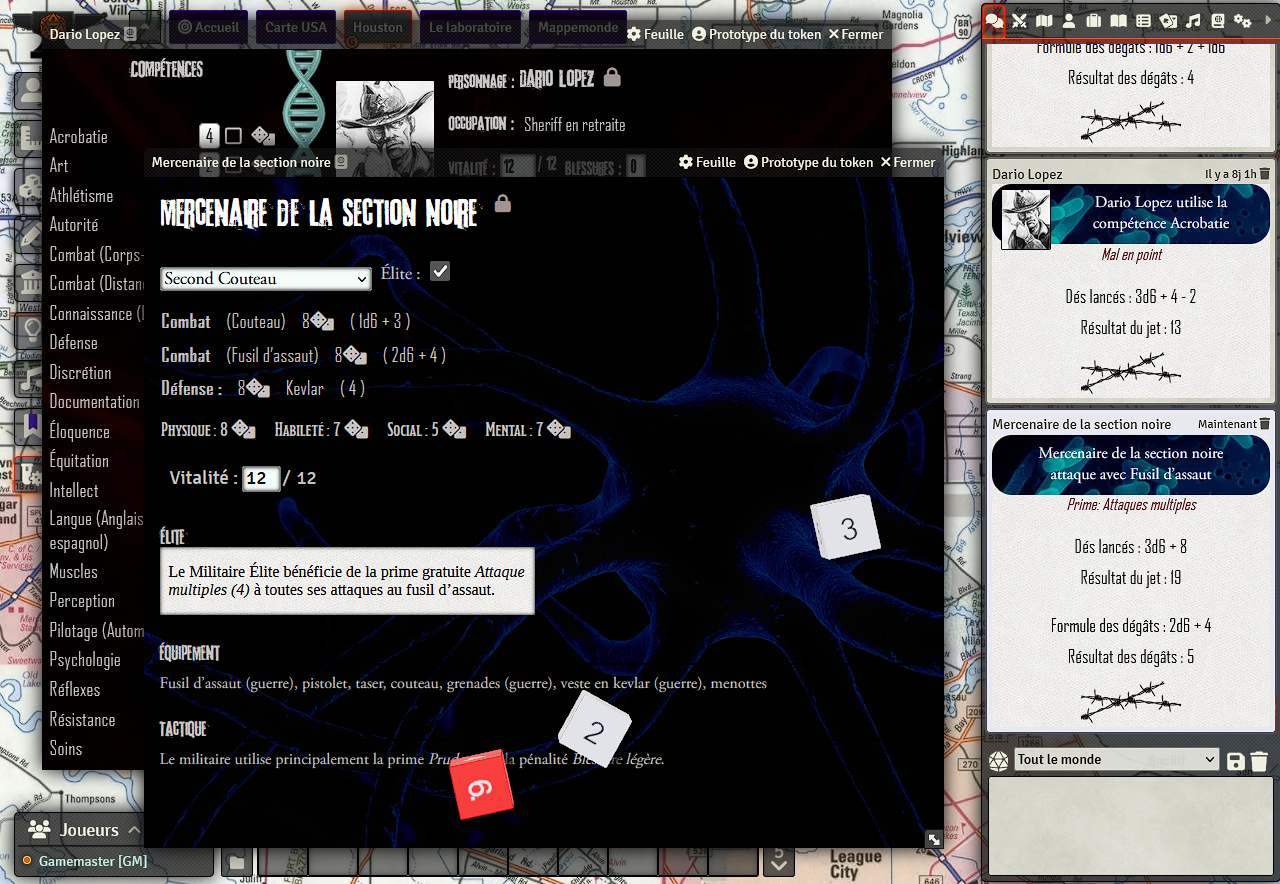Image resolution: width=1280 pixels, height=884 pixels.
Task: Delete the Mercenaire chat message with trash icon
Action: (x=1264, y=424)
